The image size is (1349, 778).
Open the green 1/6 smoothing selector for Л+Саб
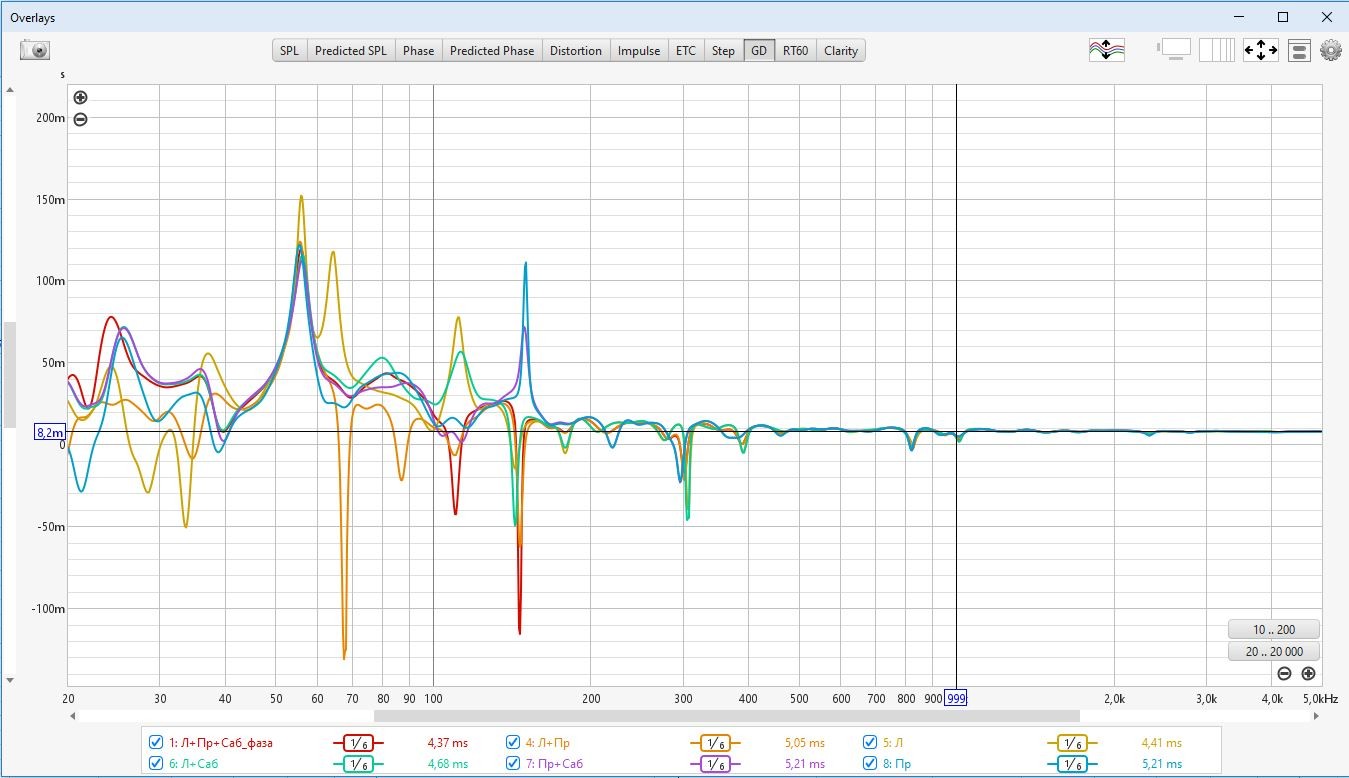(x=357, y=764)
